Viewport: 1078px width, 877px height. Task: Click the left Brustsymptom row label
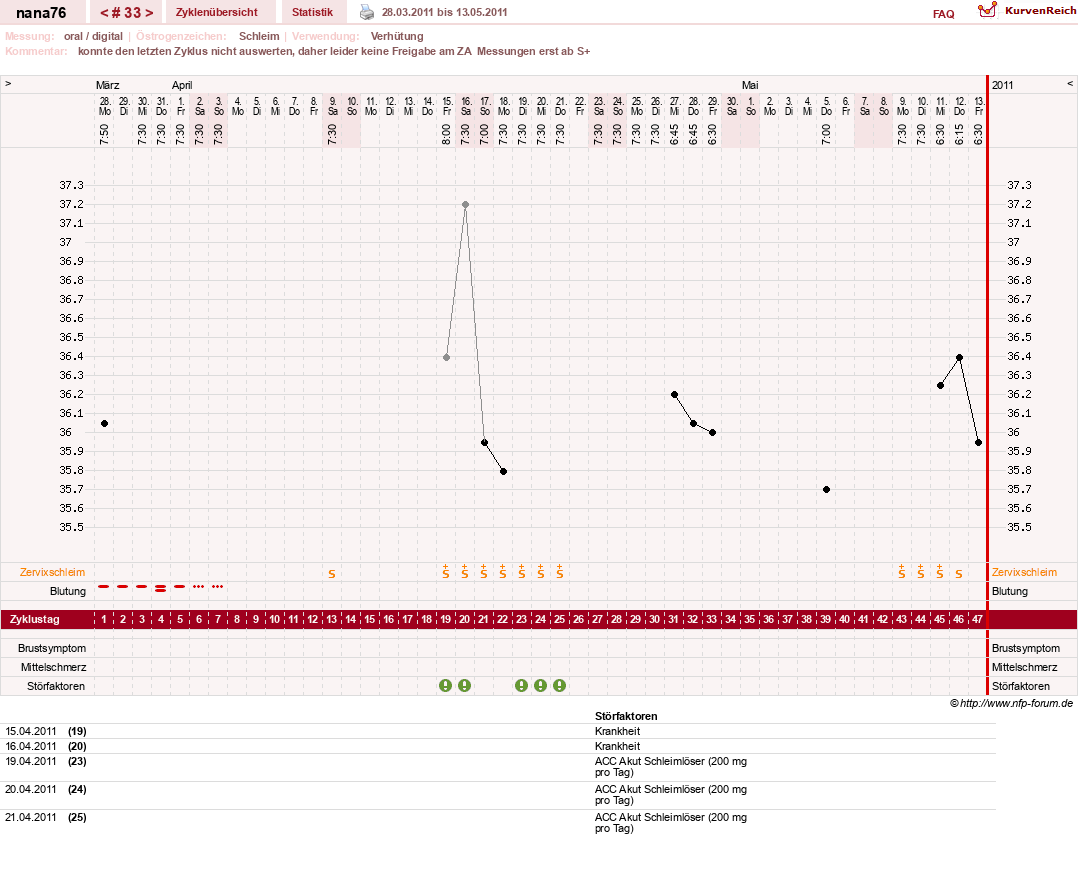click(52, 648)
